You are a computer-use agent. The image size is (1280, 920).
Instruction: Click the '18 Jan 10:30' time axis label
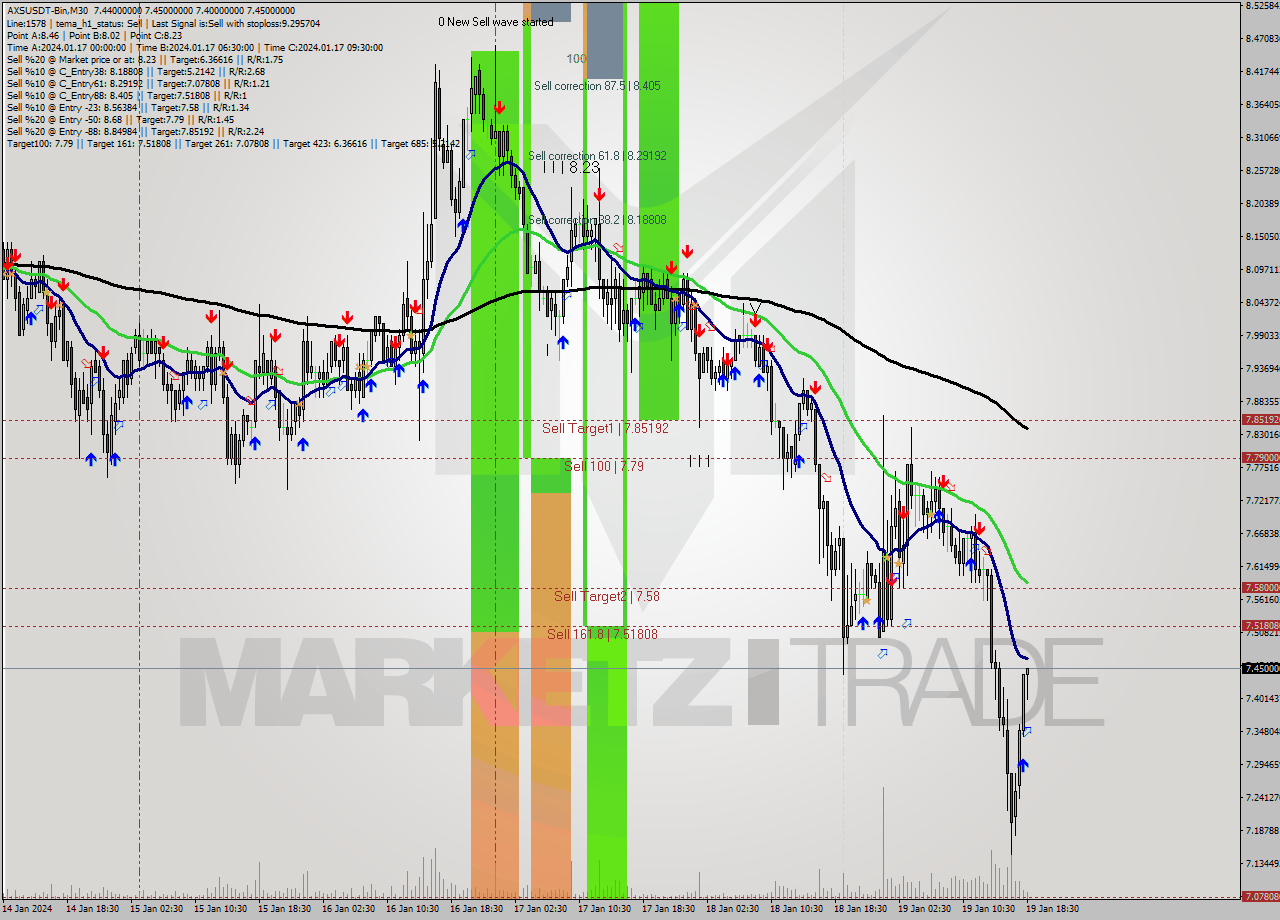click(x=797, y=909)
